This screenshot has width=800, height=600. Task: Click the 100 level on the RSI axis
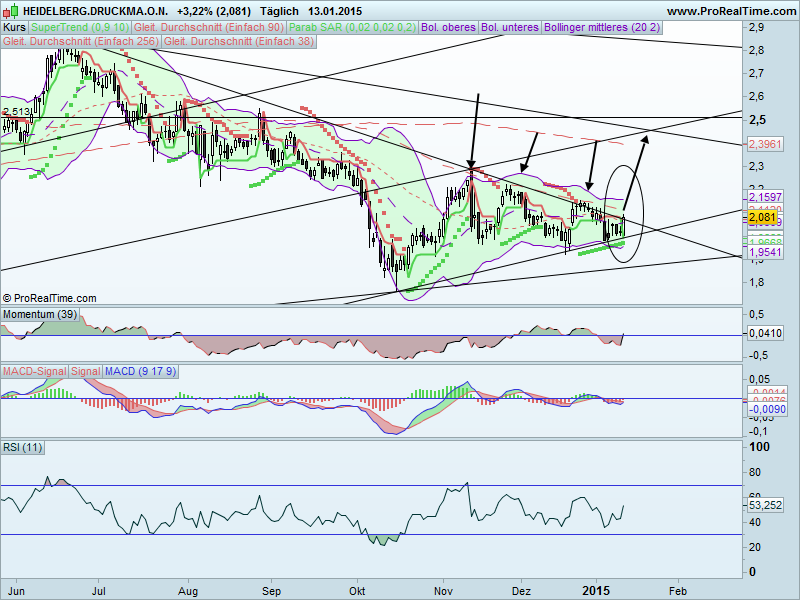pos(759,447)
